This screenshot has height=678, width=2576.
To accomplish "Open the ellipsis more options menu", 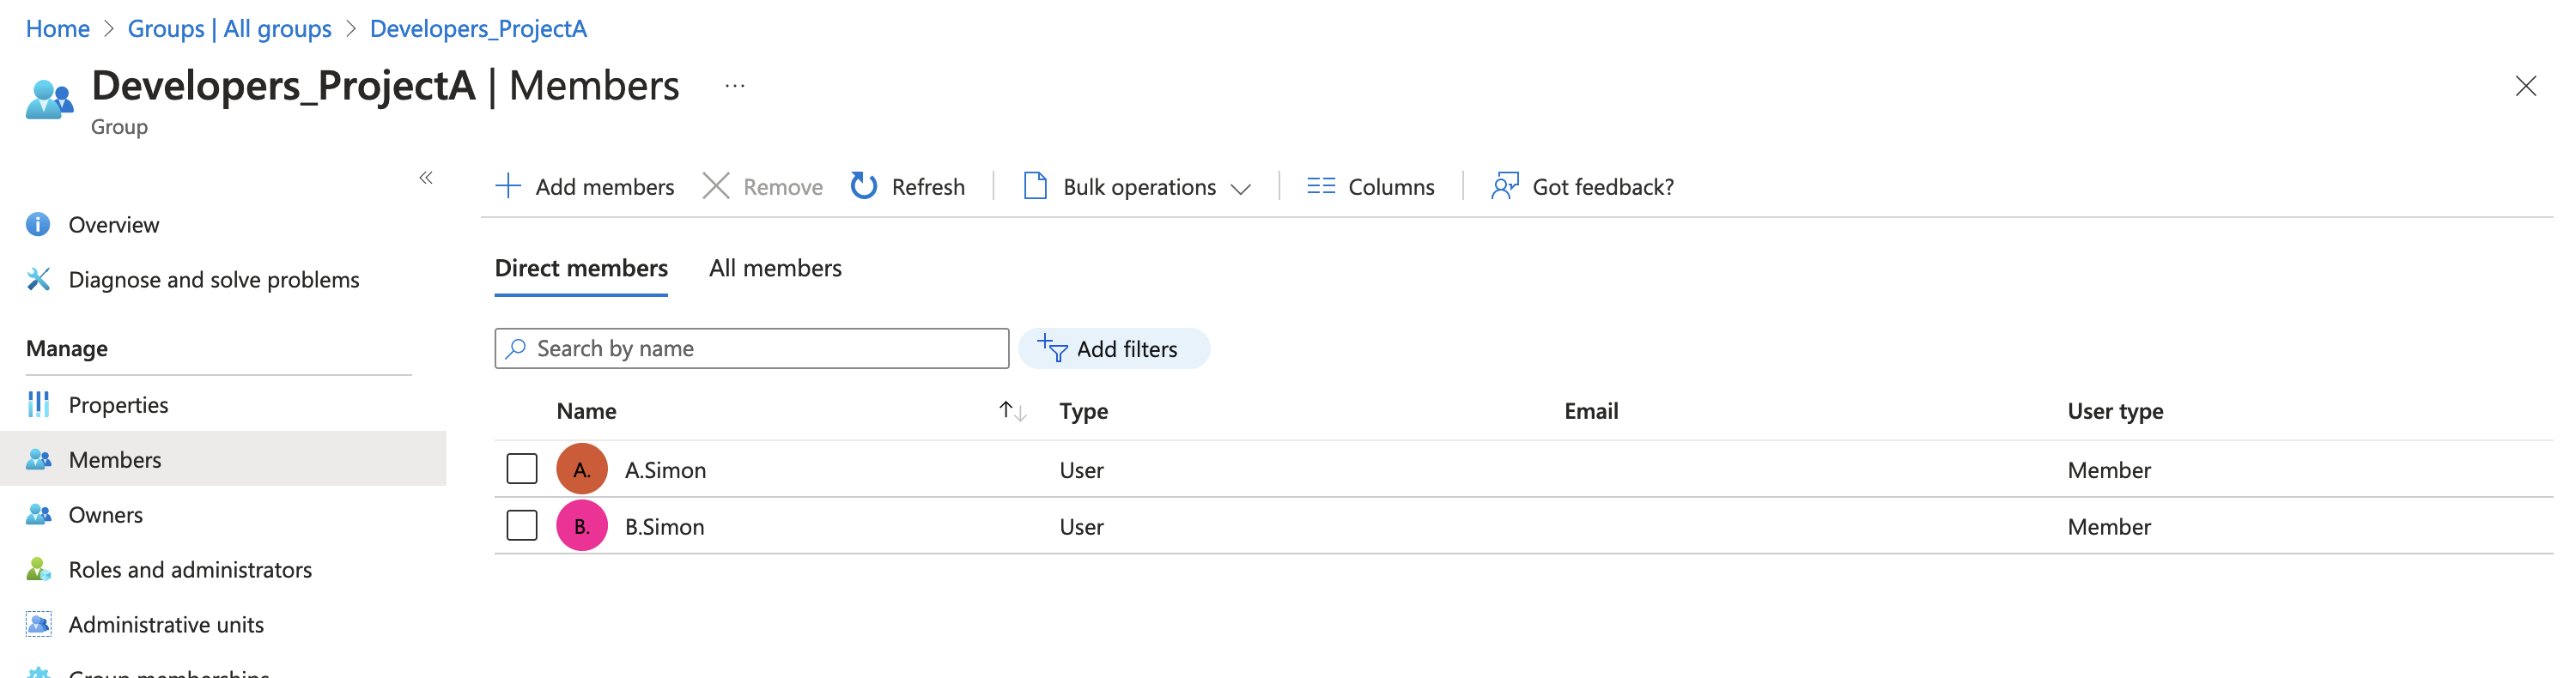I will pyautogui.click(x=735, y=86).
